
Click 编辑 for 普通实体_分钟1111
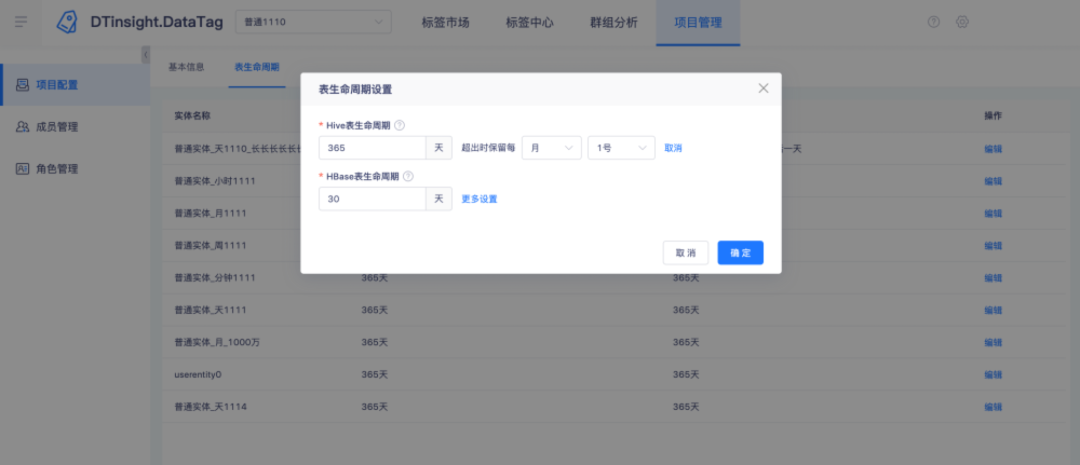click(x=993, y=278)
